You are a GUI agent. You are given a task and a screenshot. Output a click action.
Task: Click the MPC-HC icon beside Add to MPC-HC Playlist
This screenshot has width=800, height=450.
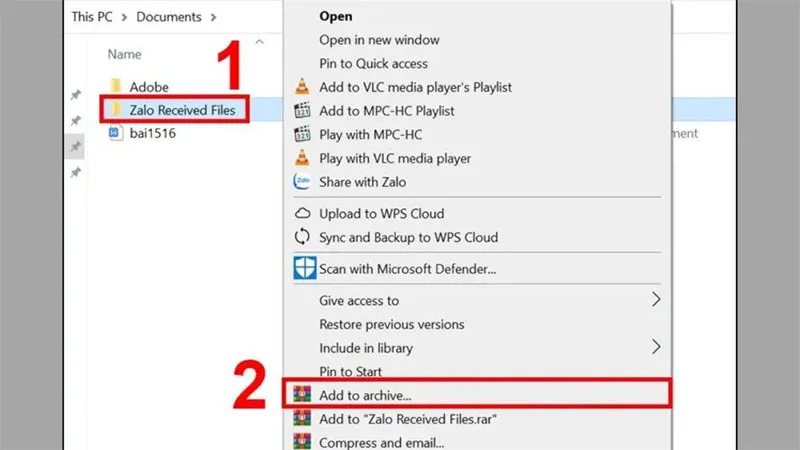tap(302, 110)
